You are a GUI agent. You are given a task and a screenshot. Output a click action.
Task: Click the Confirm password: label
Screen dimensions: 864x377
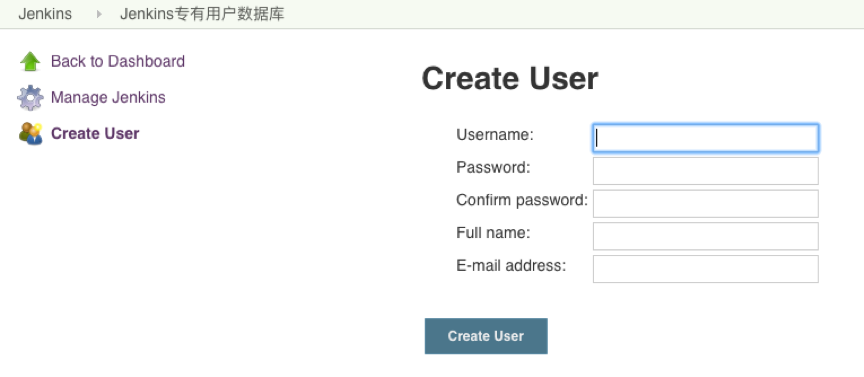pos(522,200)
